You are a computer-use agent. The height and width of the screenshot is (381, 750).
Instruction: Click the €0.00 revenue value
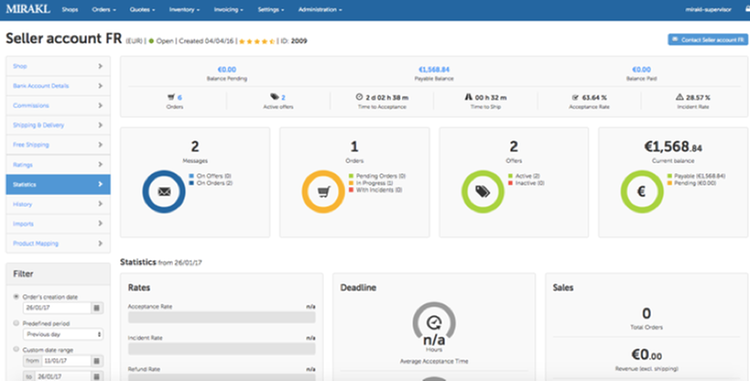[x=646, y=355]
